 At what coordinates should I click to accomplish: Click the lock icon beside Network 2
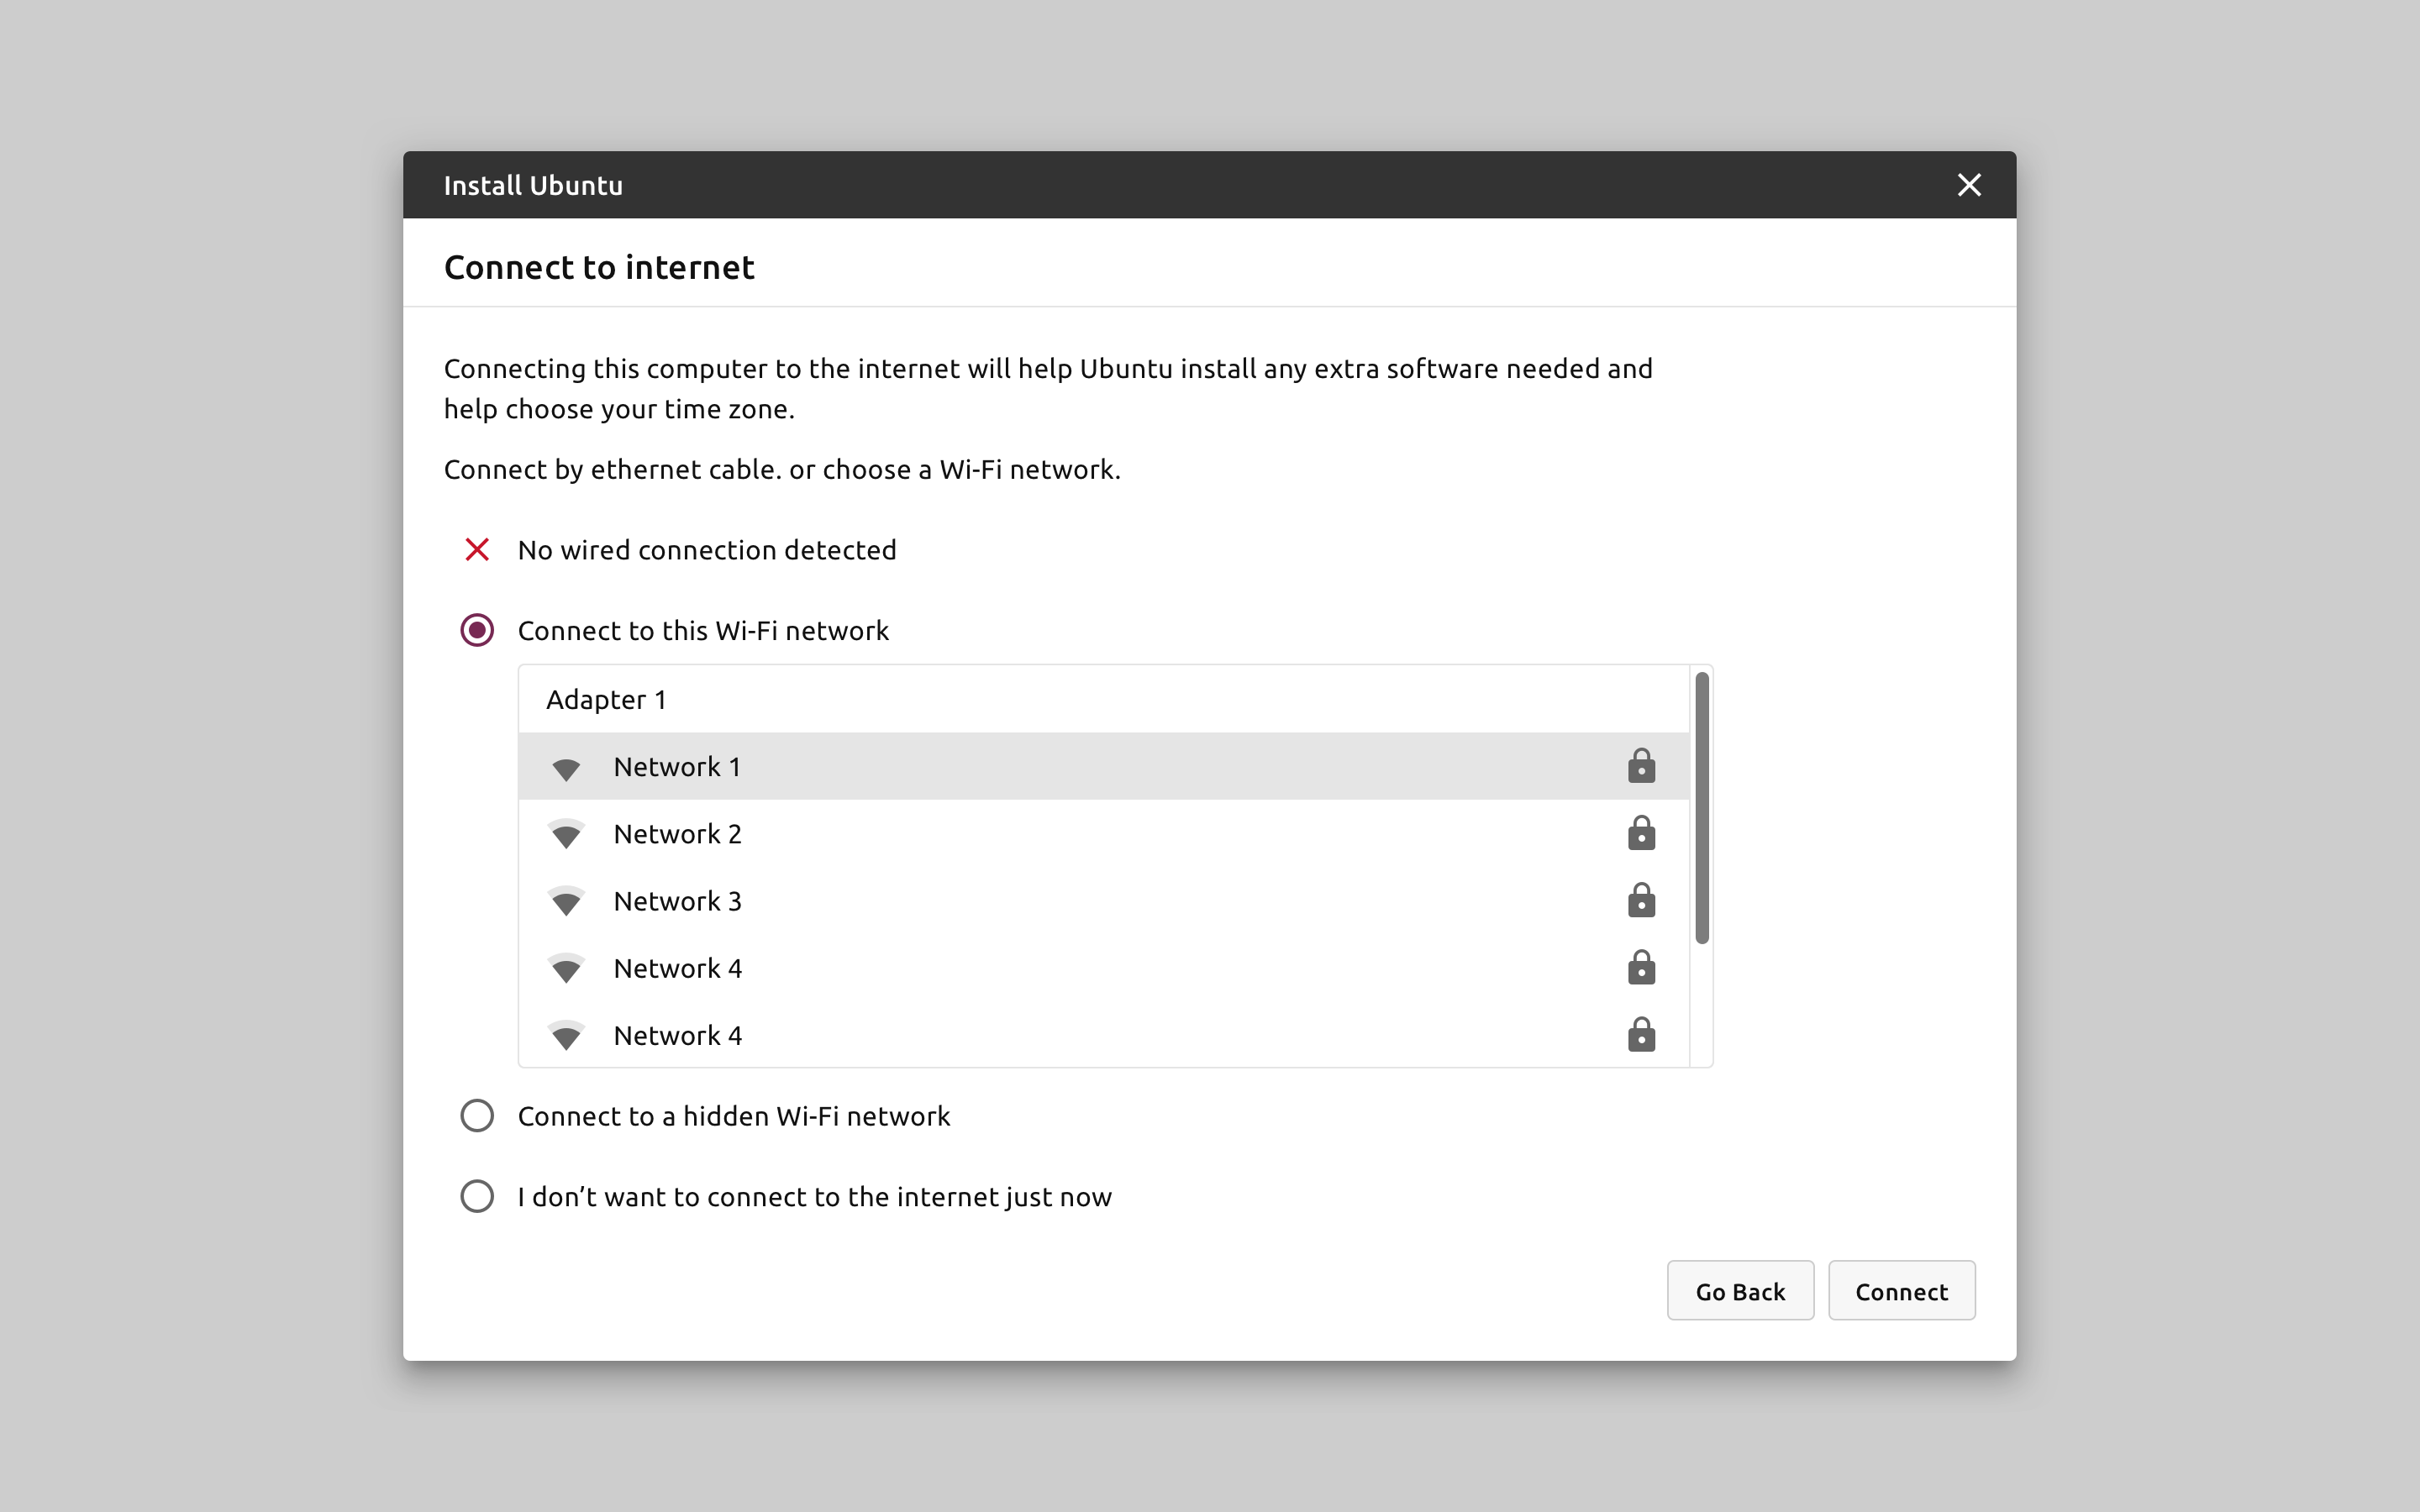point(1641,834)
